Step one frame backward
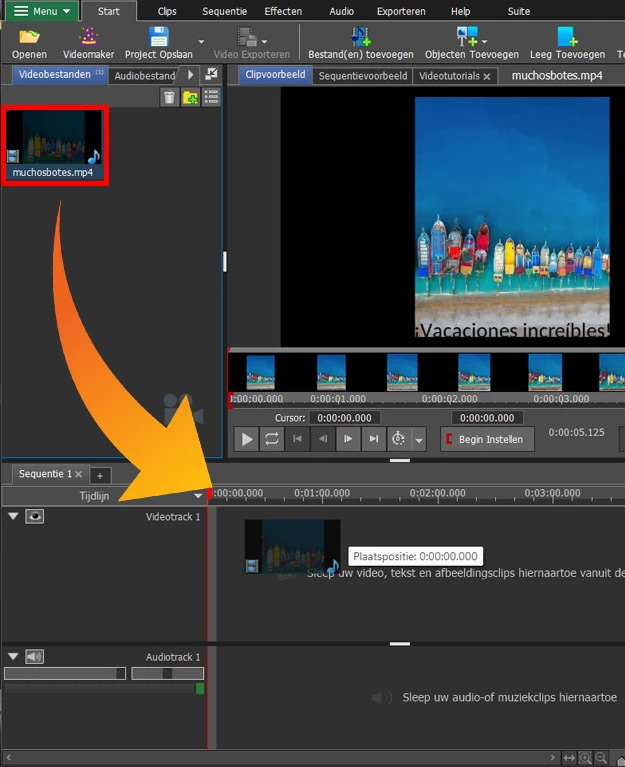This screenshot has height=767, width=625. tap(323, 439)
